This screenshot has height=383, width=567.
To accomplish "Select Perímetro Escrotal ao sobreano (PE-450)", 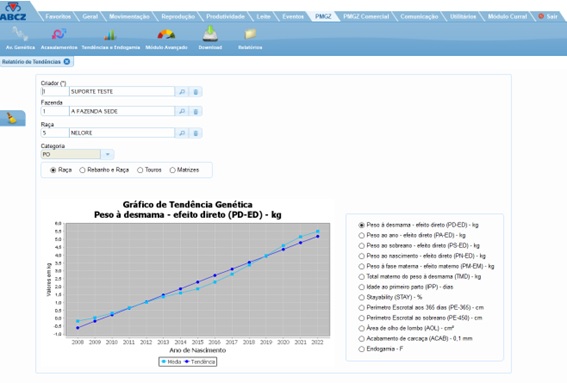I will click(x=361, y=318).
